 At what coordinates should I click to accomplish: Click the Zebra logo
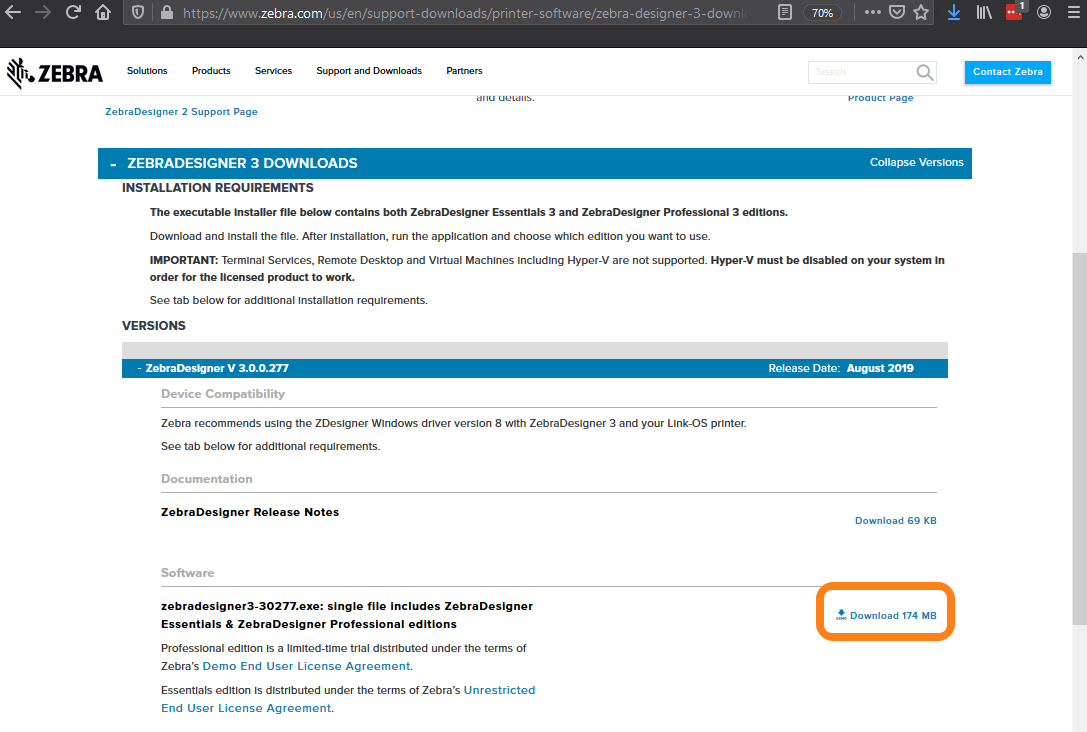coord(55,72)
